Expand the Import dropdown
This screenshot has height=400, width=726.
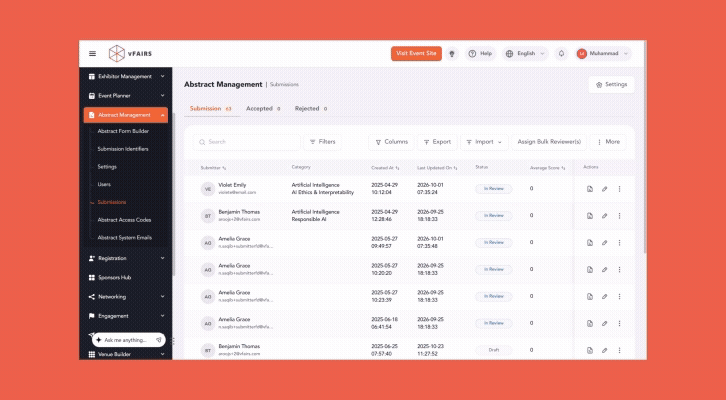[484, 142]
